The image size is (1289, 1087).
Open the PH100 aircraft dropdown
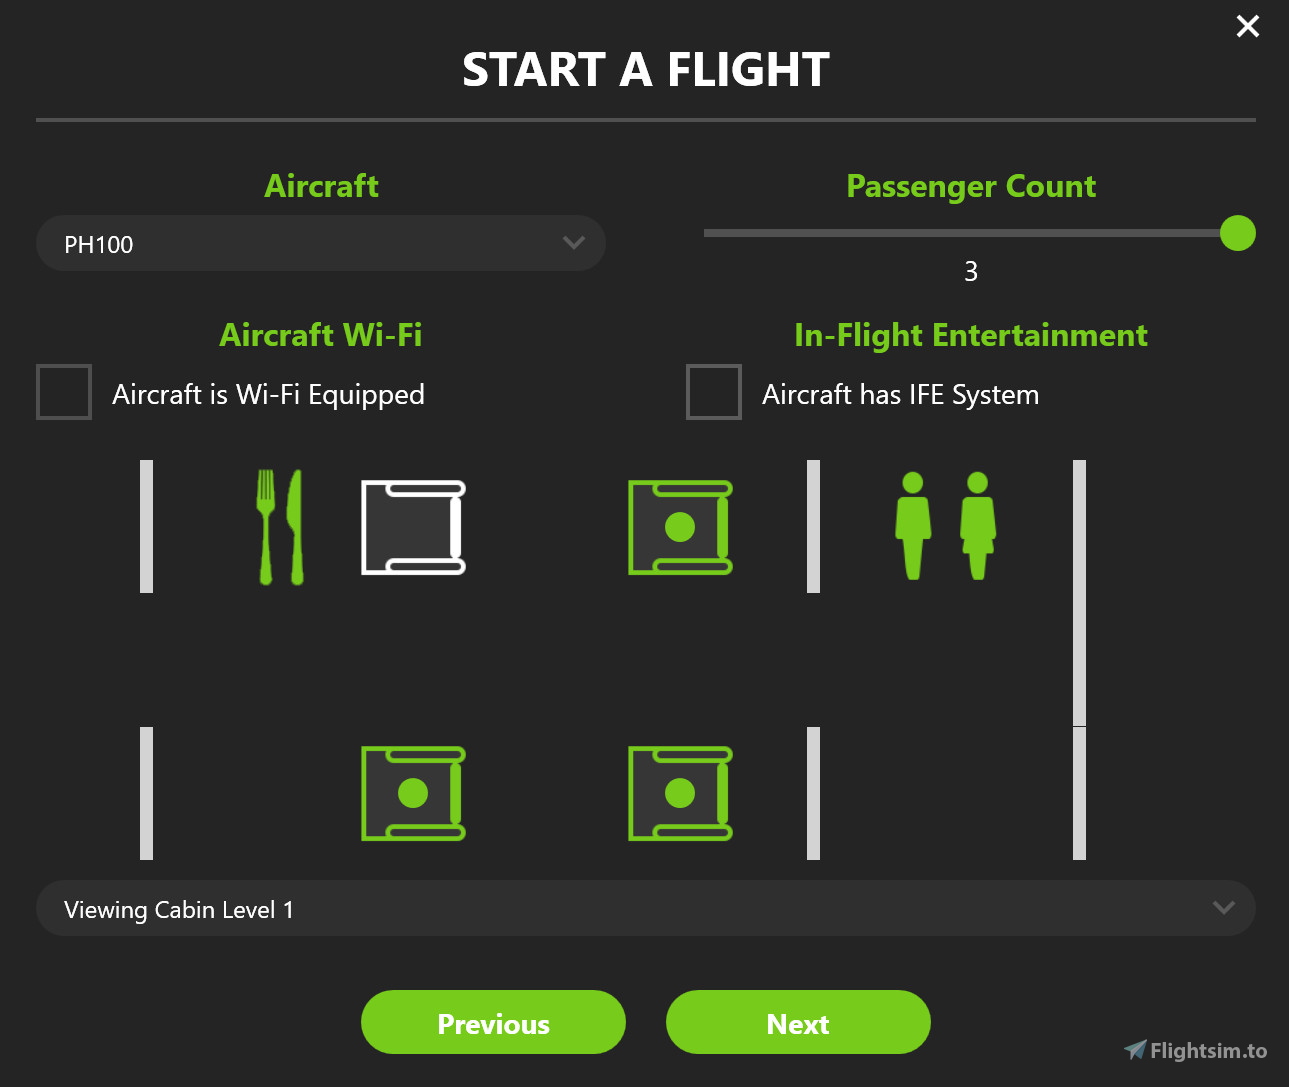tap(320, 243)
